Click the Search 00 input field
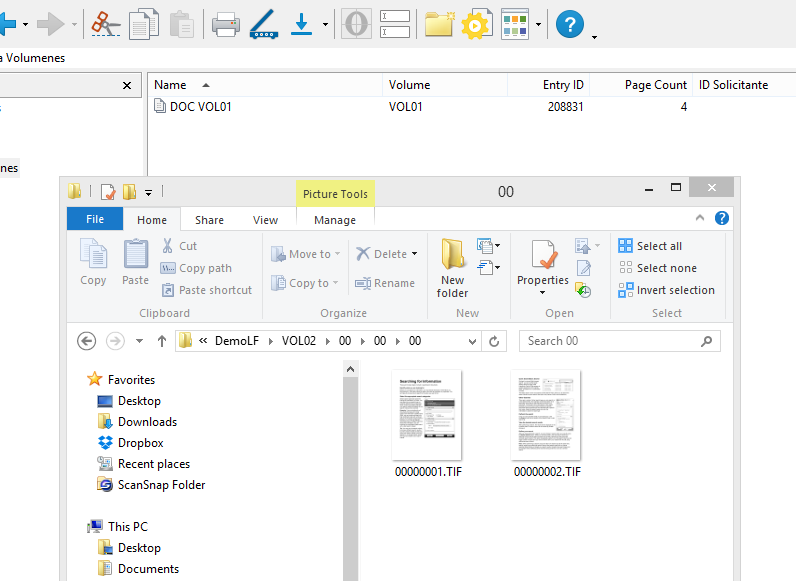The image size is (796, 581). [610, 341]
